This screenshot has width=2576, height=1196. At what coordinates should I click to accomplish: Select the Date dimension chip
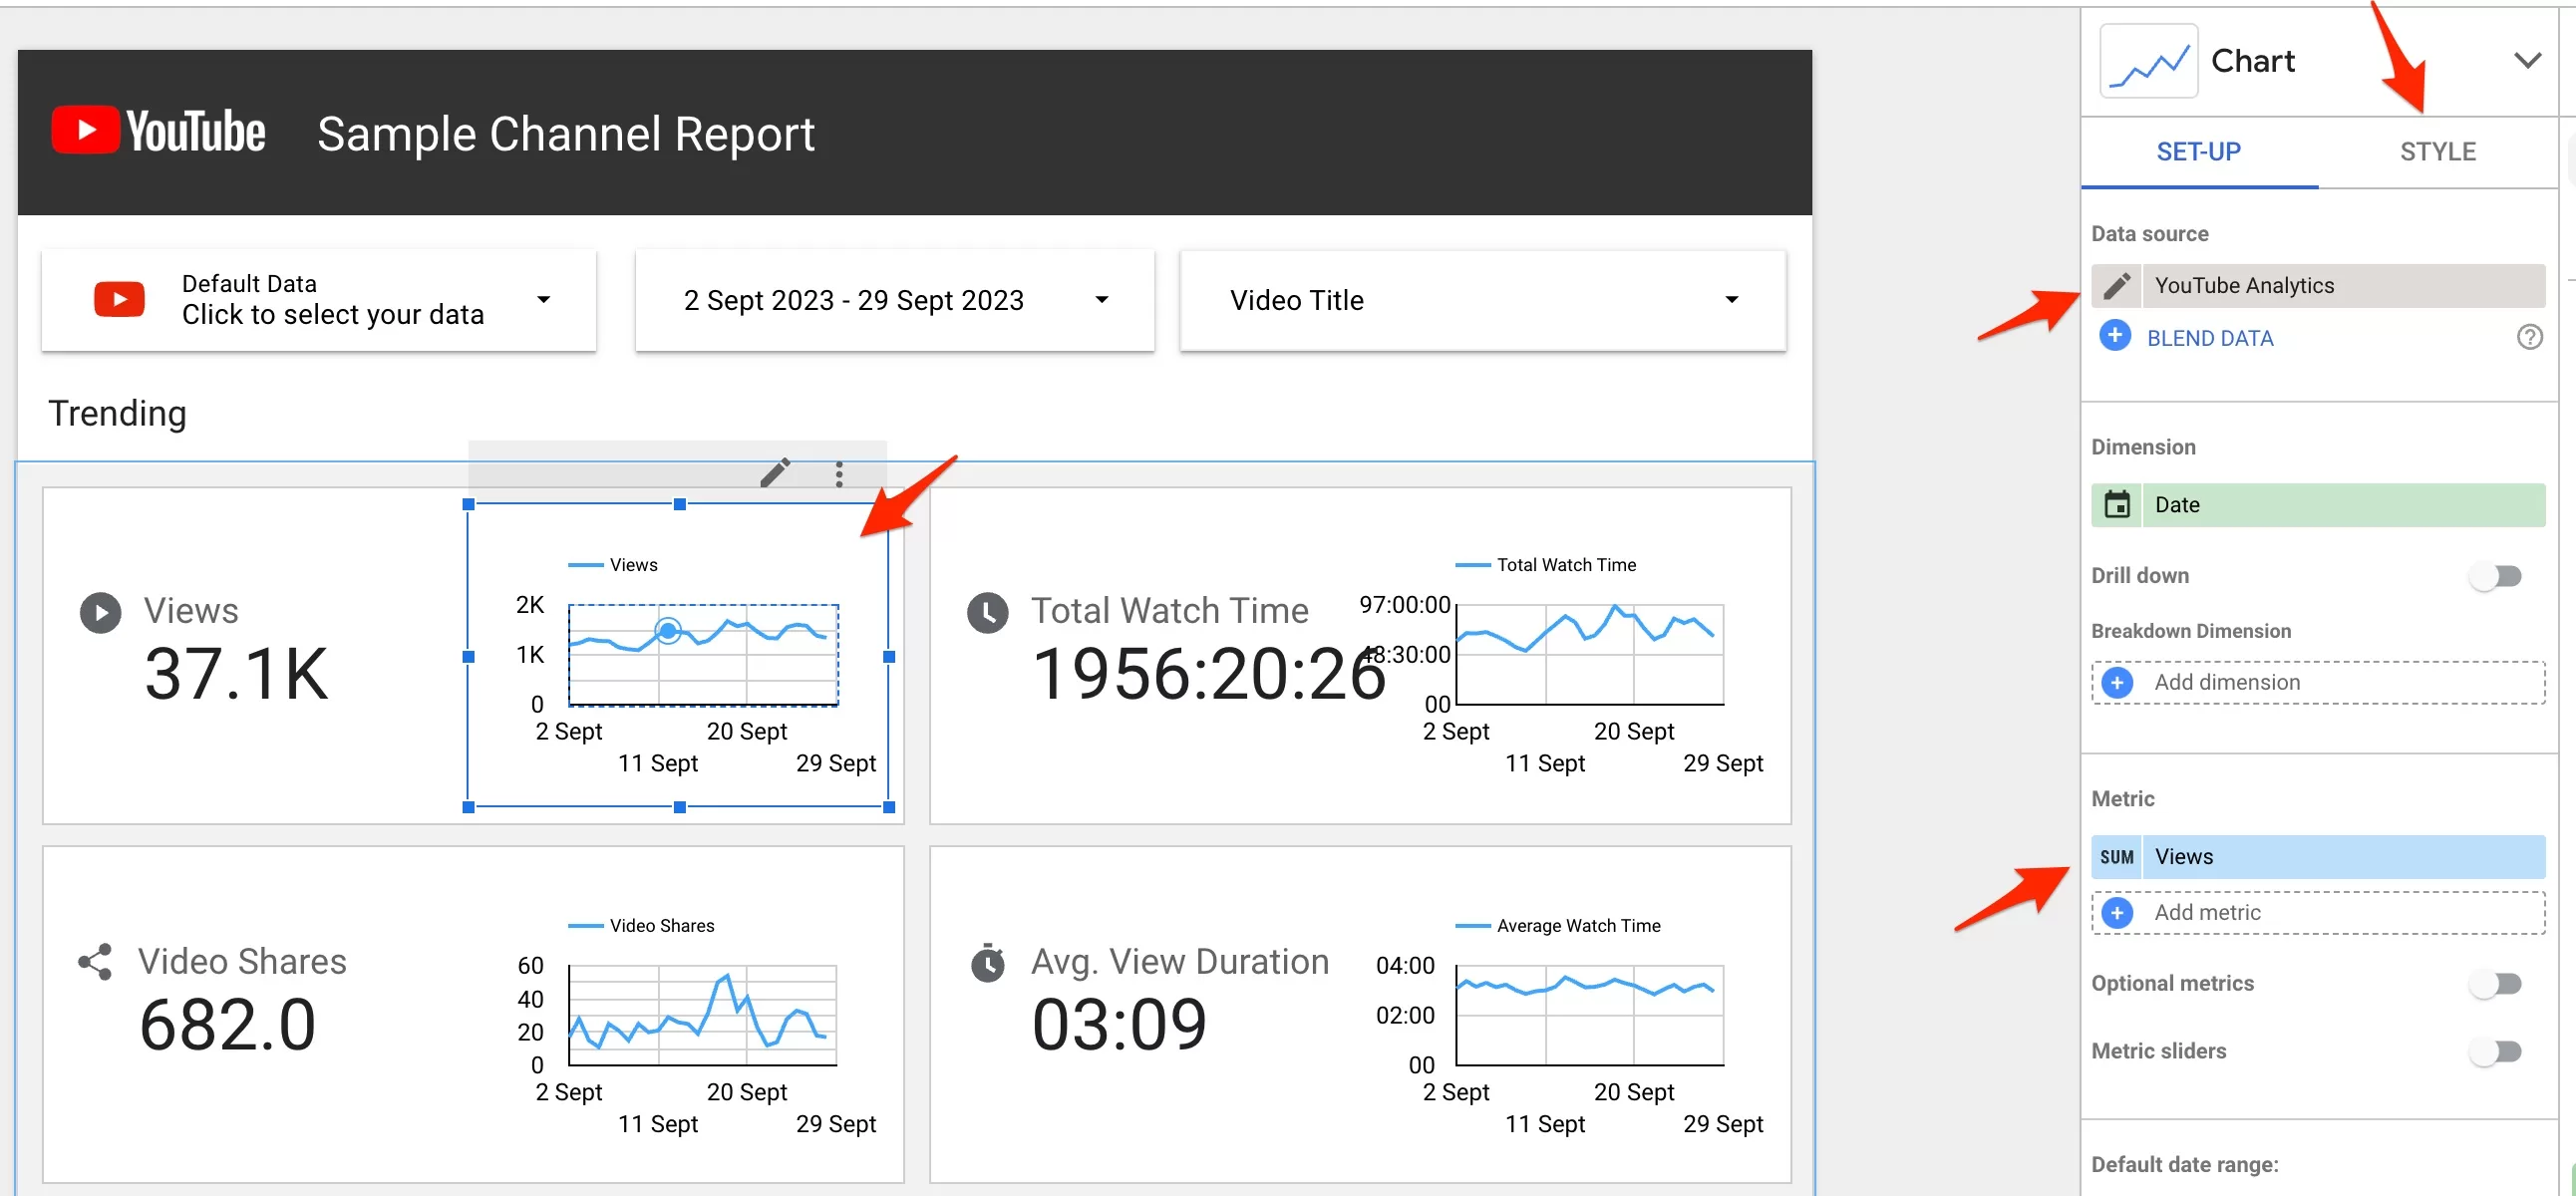pos(2318,505)
